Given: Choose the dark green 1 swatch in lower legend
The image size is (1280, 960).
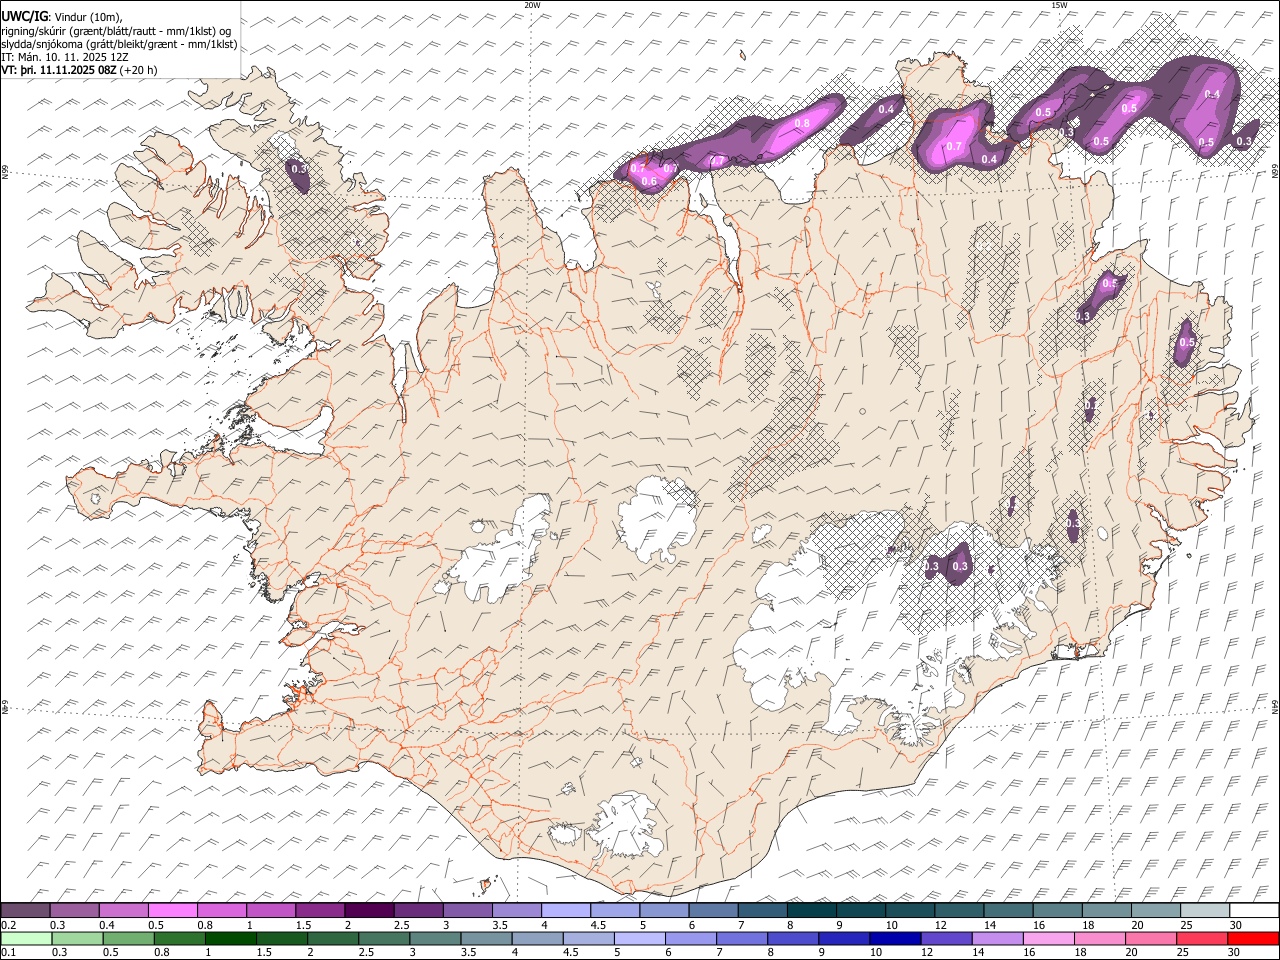Looking at the screenshot, I should (230, 938).
